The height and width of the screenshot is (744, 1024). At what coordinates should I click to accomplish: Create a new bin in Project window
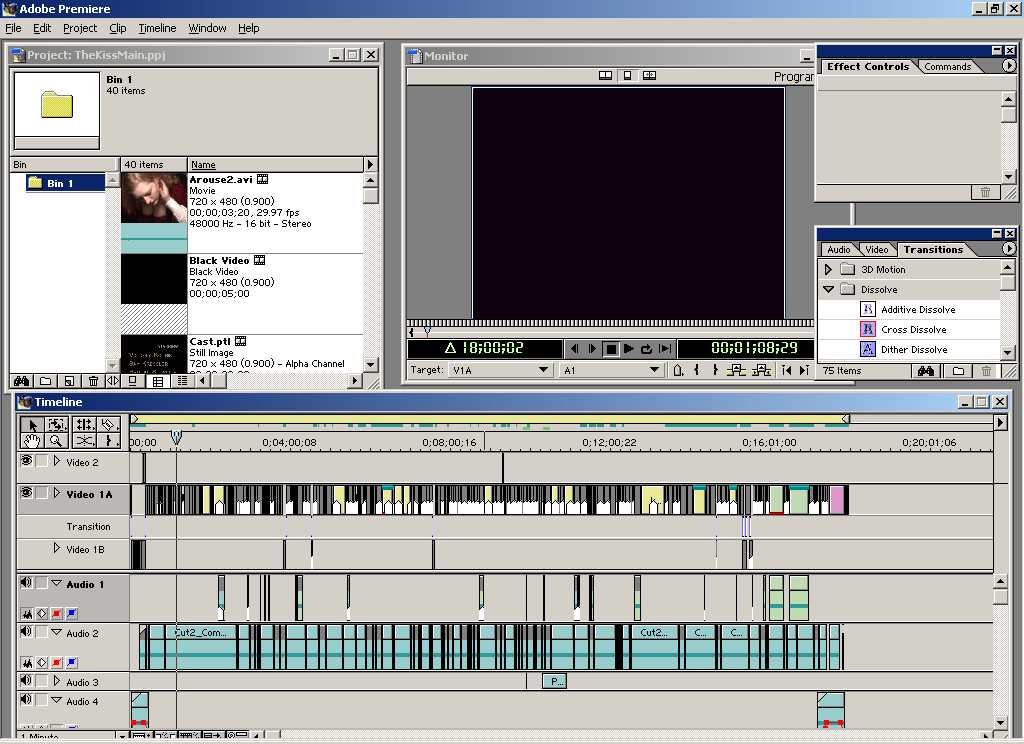pyautogui.click(x=45, y=381)
